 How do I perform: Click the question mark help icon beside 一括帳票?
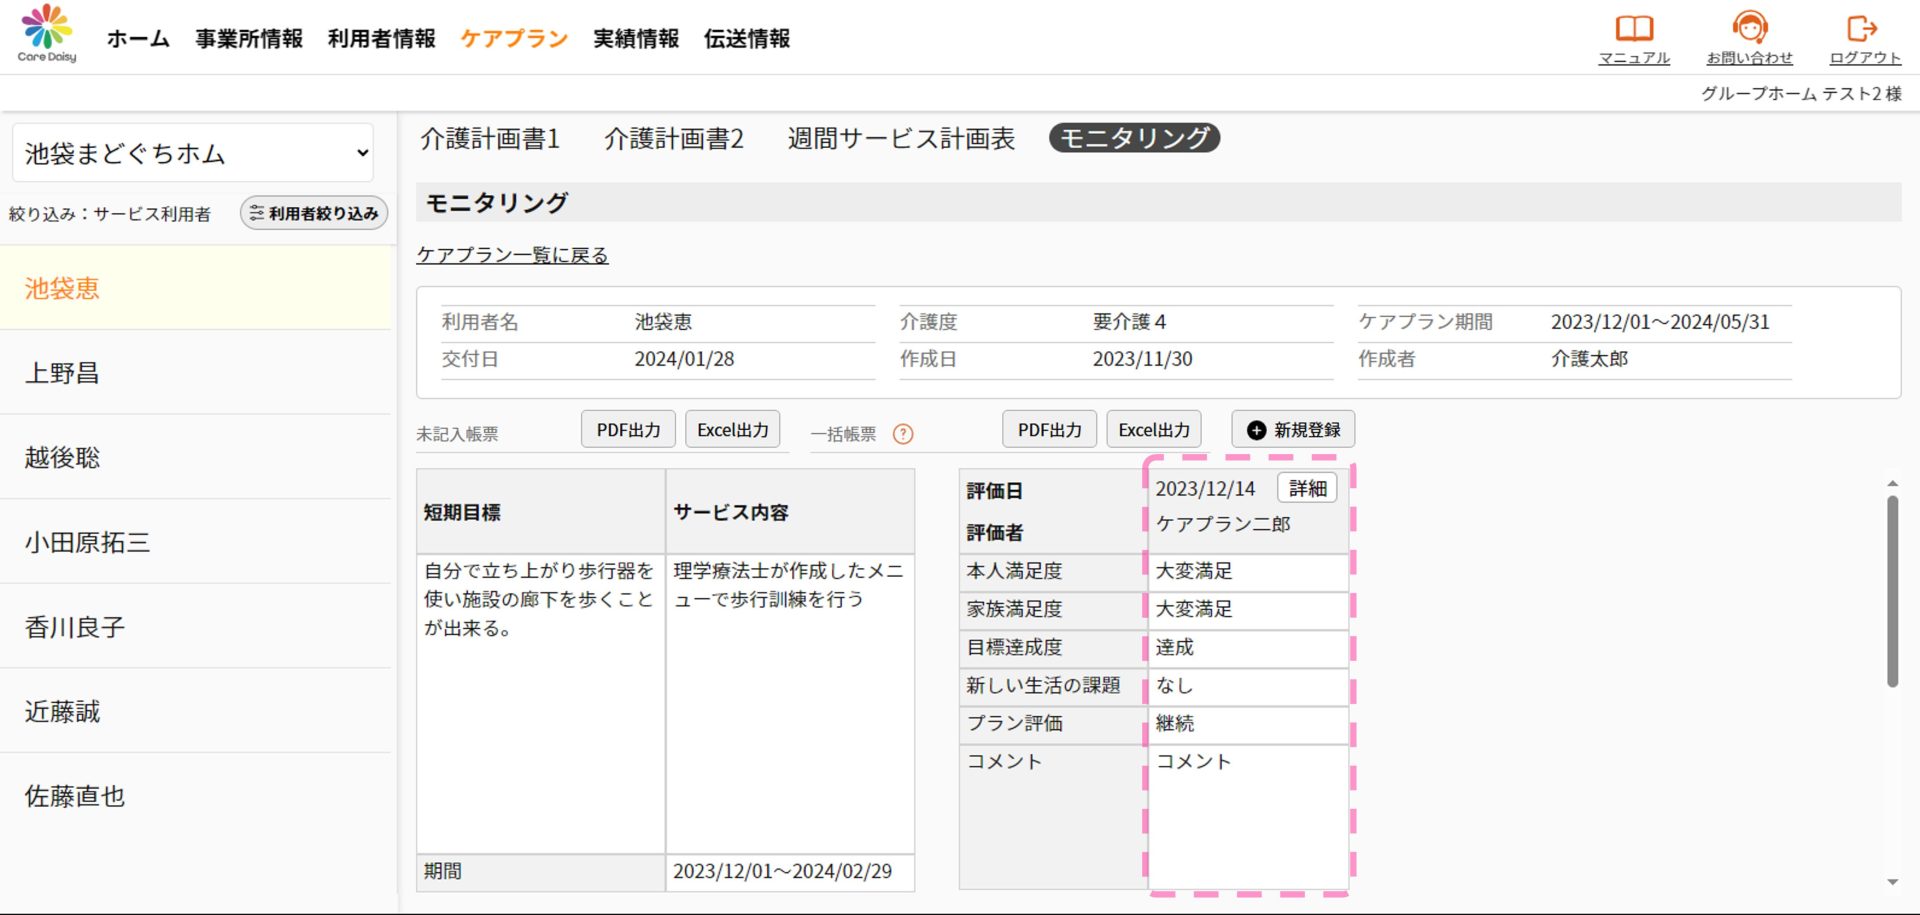click(x=903, y=434)
